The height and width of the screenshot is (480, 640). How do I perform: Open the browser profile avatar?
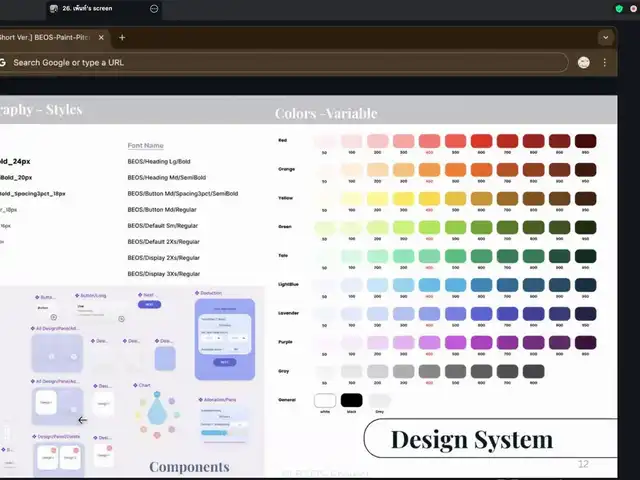point(584,62)
